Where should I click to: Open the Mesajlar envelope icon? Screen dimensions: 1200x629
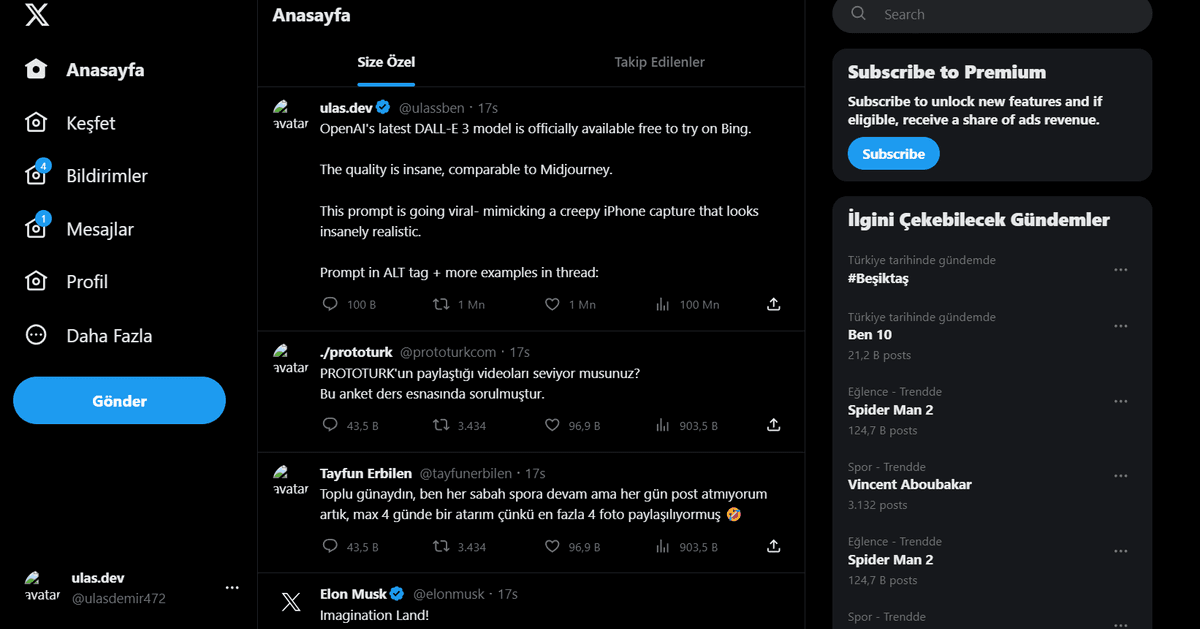pyautogui.click(x=37, y=228)
